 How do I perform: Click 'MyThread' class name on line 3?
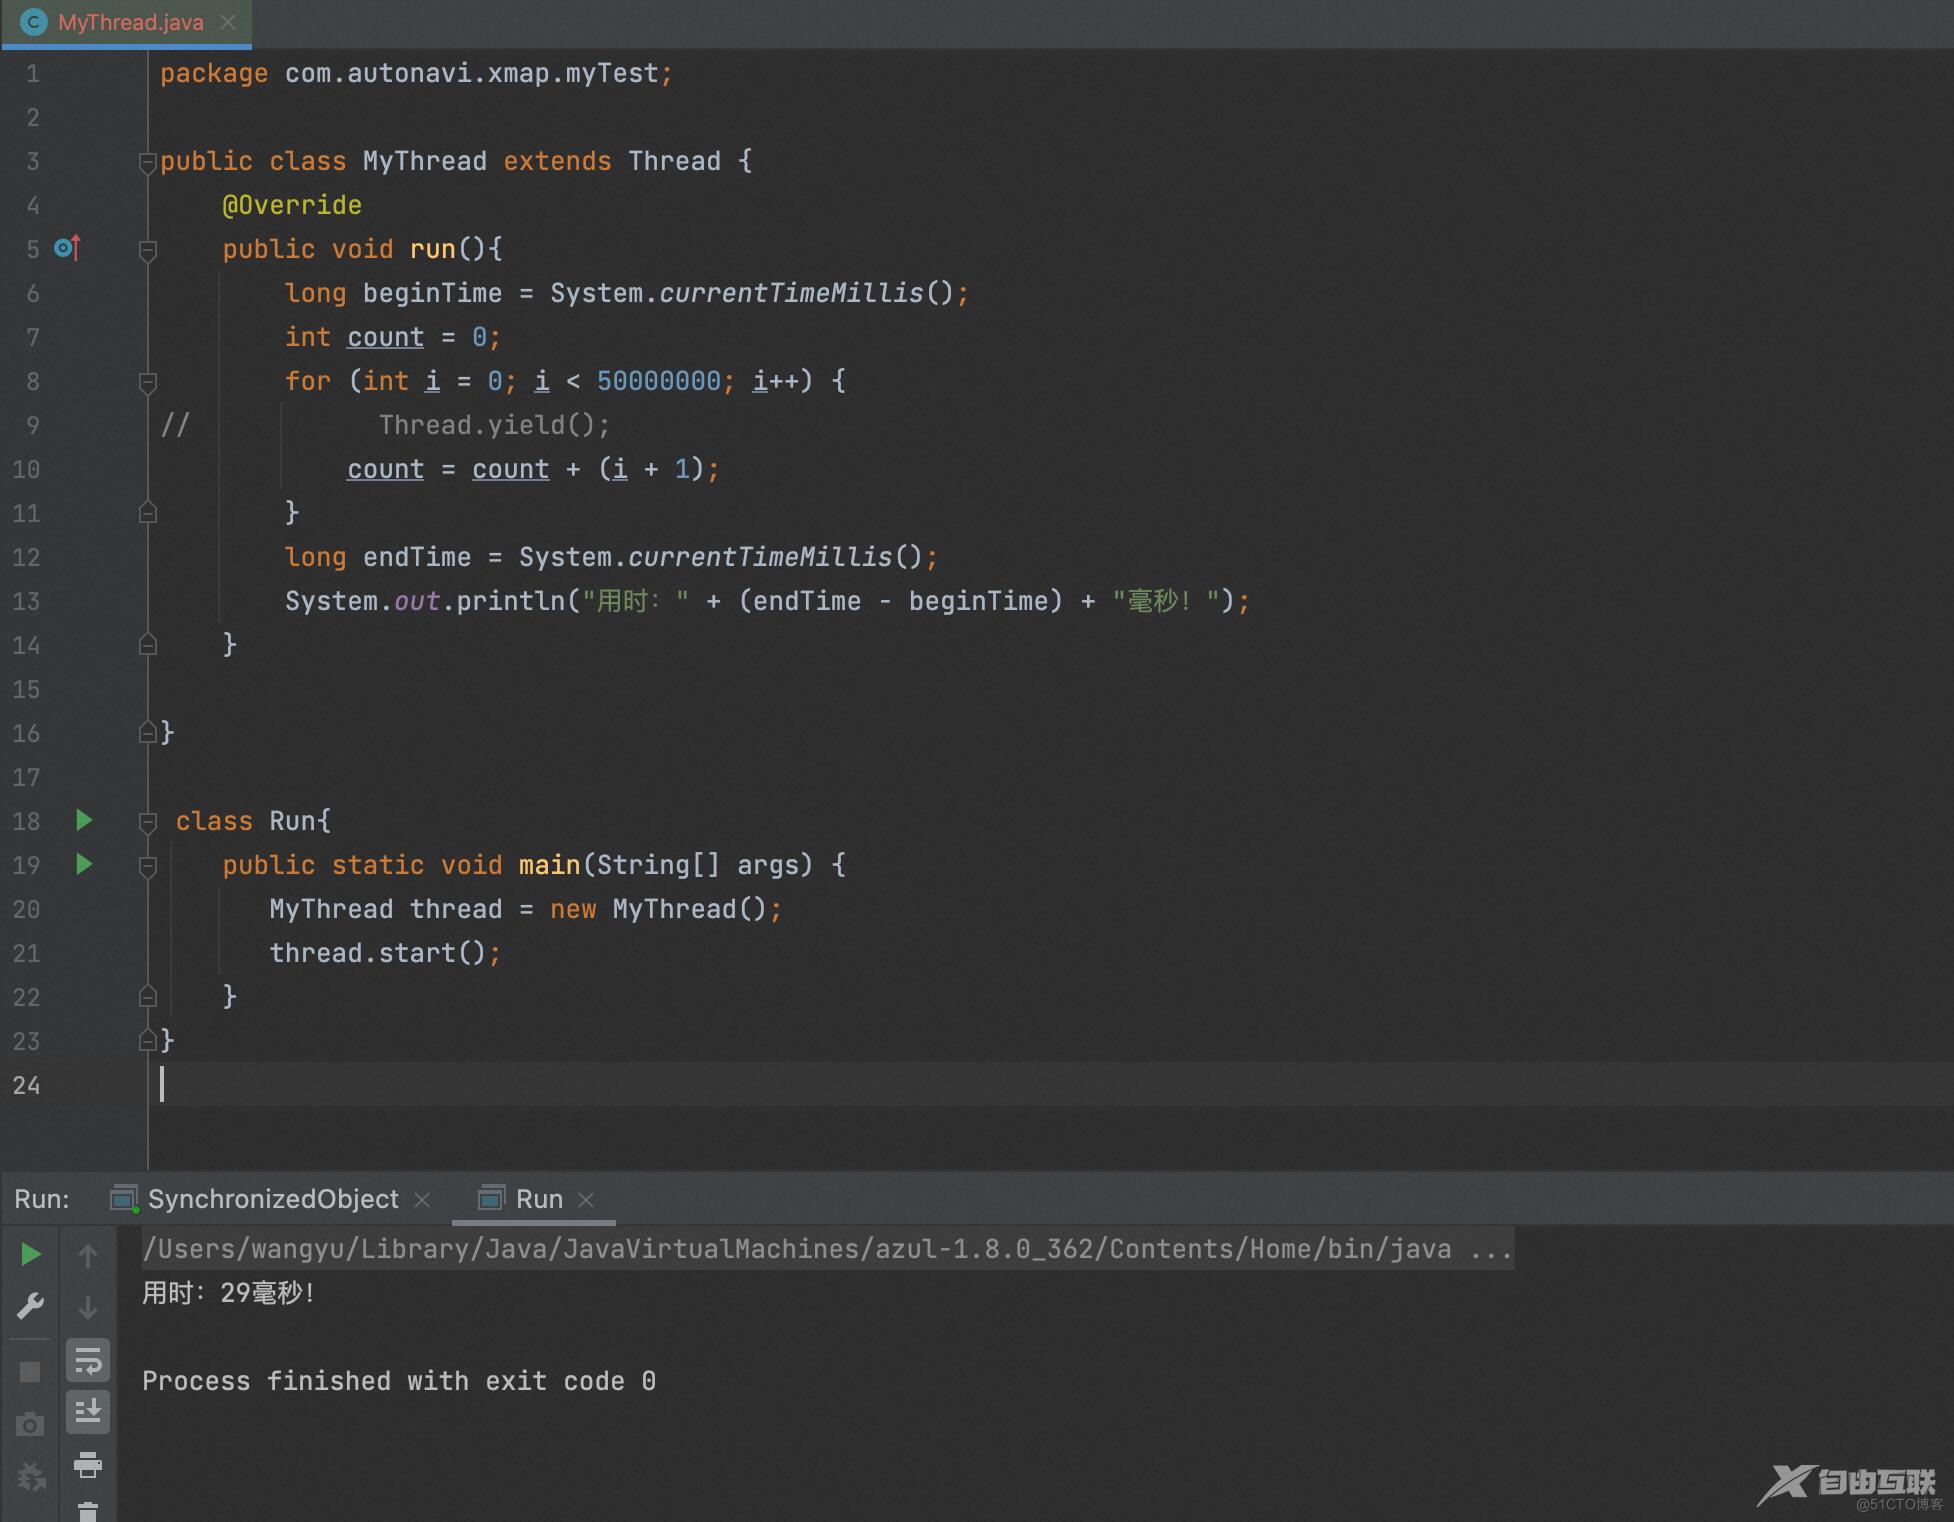tap(424, 161)
